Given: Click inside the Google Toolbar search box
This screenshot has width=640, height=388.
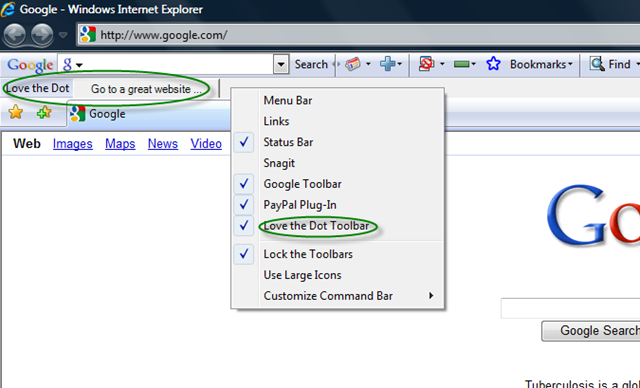Looking at the screenshot, I should 178,64.
